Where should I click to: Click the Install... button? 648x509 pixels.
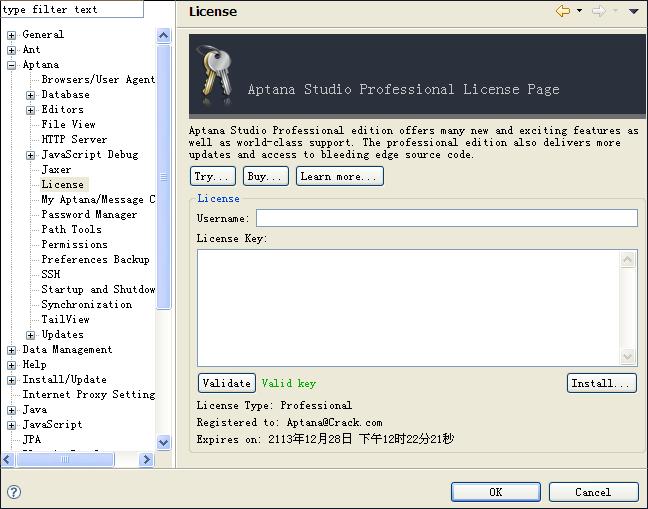pos(602,383)
